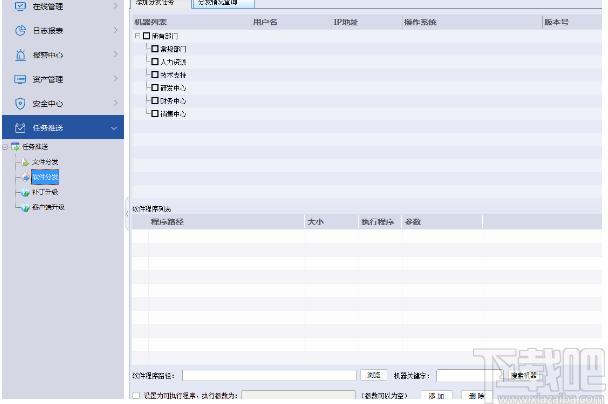This screenshot has width=608, height=404.
Task: Open the 日志报表 menu item
Action: [x=63, y=30]
